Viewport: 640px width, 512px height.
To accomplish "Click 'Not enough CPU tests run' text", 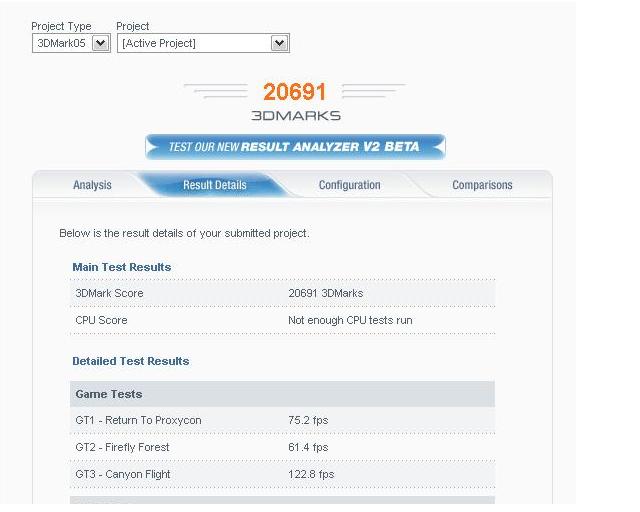I will (350, 320).
